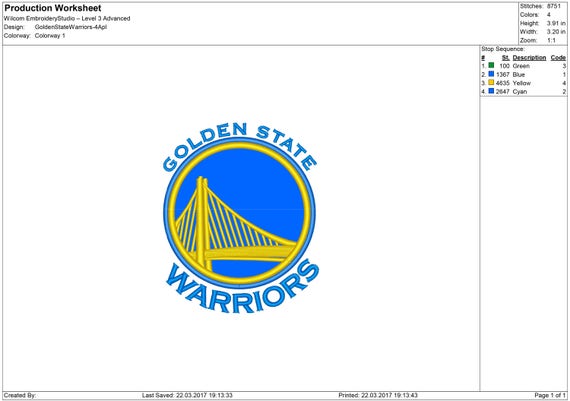This screenshot has width=570, height=401.
Task: Click the 'Zoom:' label
Action: point(528,40)
